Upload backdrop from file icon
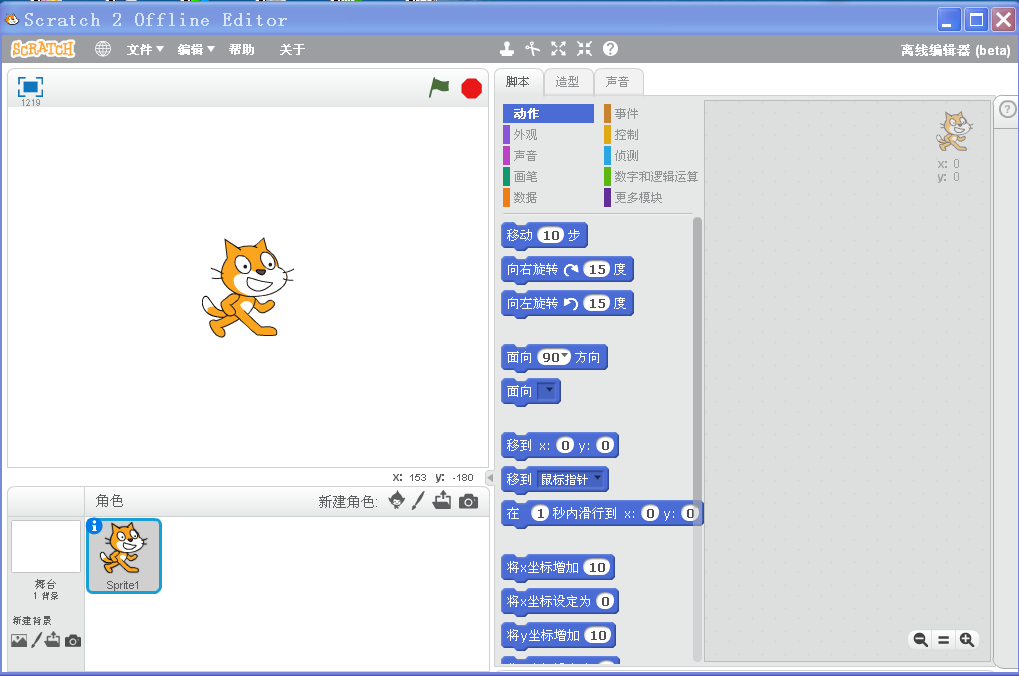The image size is (1019, 676). point(53,640)
